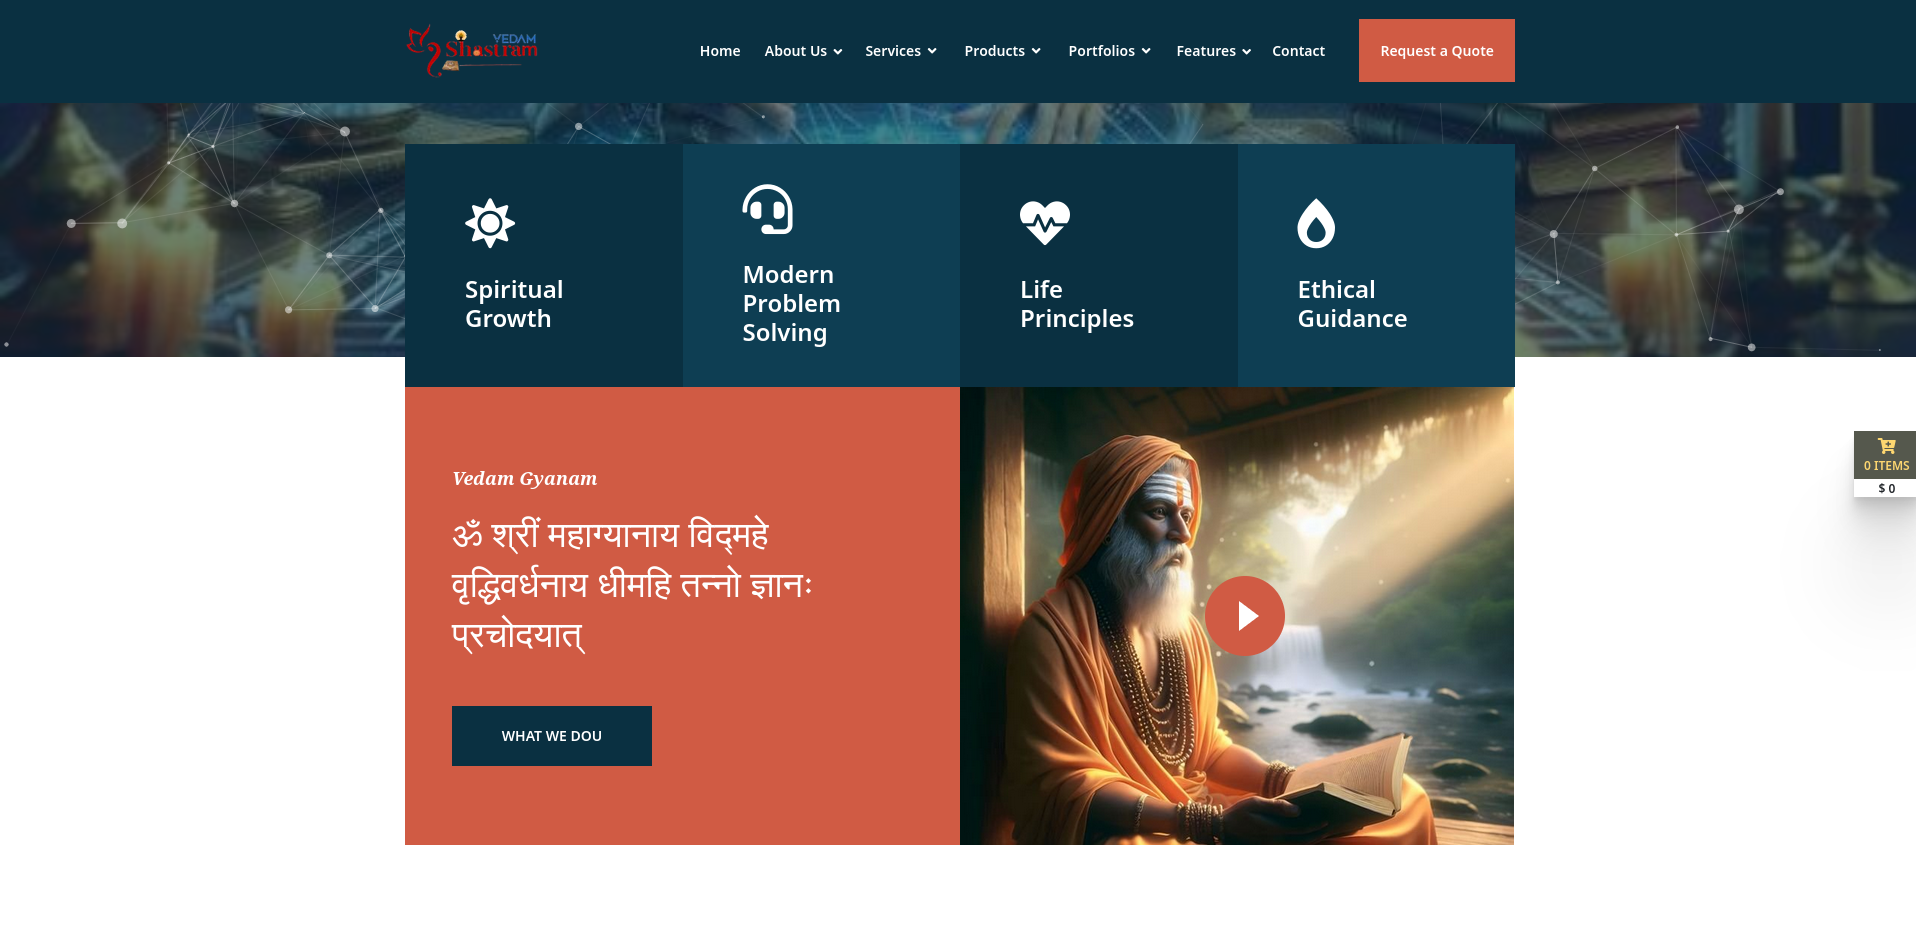
Task: Open the Features dropdown menu
Action: [x=1213, y=51]
